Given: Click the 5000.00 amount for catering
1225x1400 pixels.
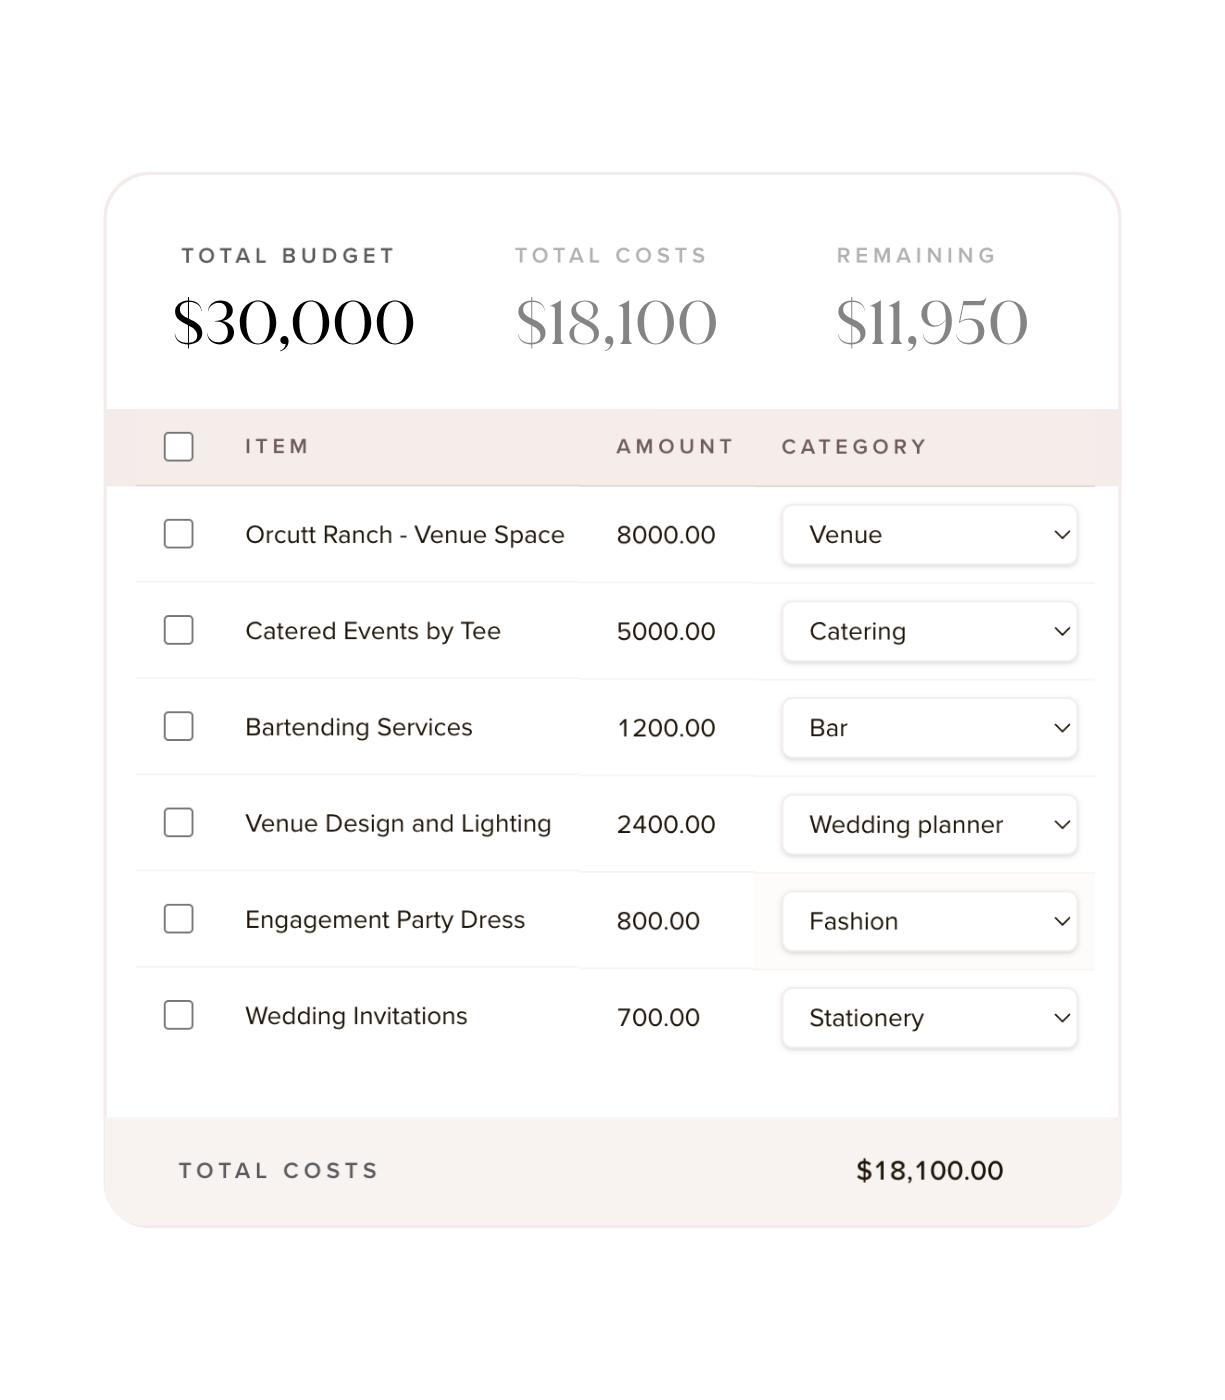Looking at the screenshot, I should [x=666, y=632].
